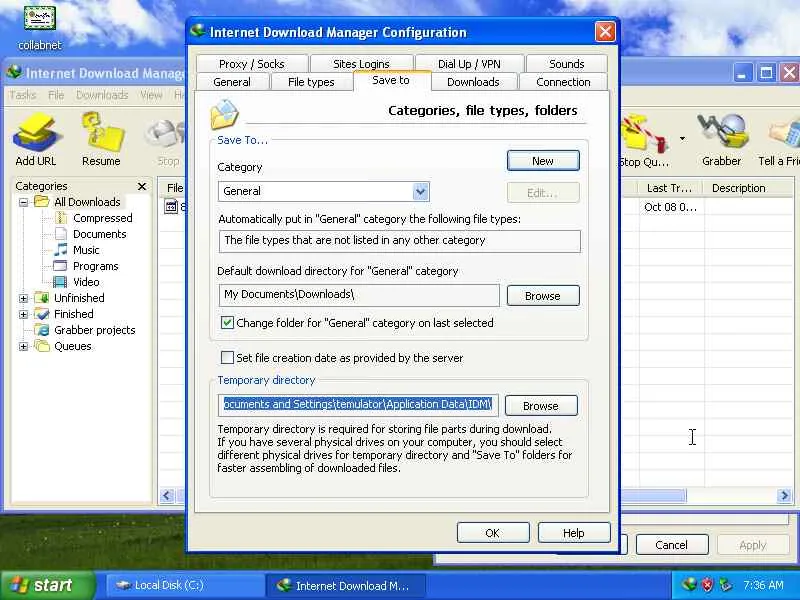800x600 pixels.
Task: Select the Compressed category folder icon
Action: point(61,218)
